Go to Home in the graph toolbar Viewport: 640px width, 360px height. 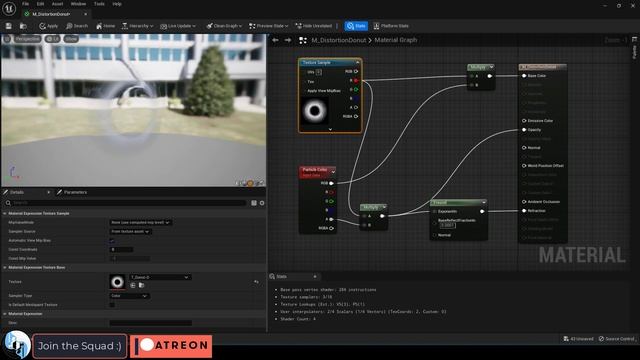pyautogui.click(x=105, y=26)
